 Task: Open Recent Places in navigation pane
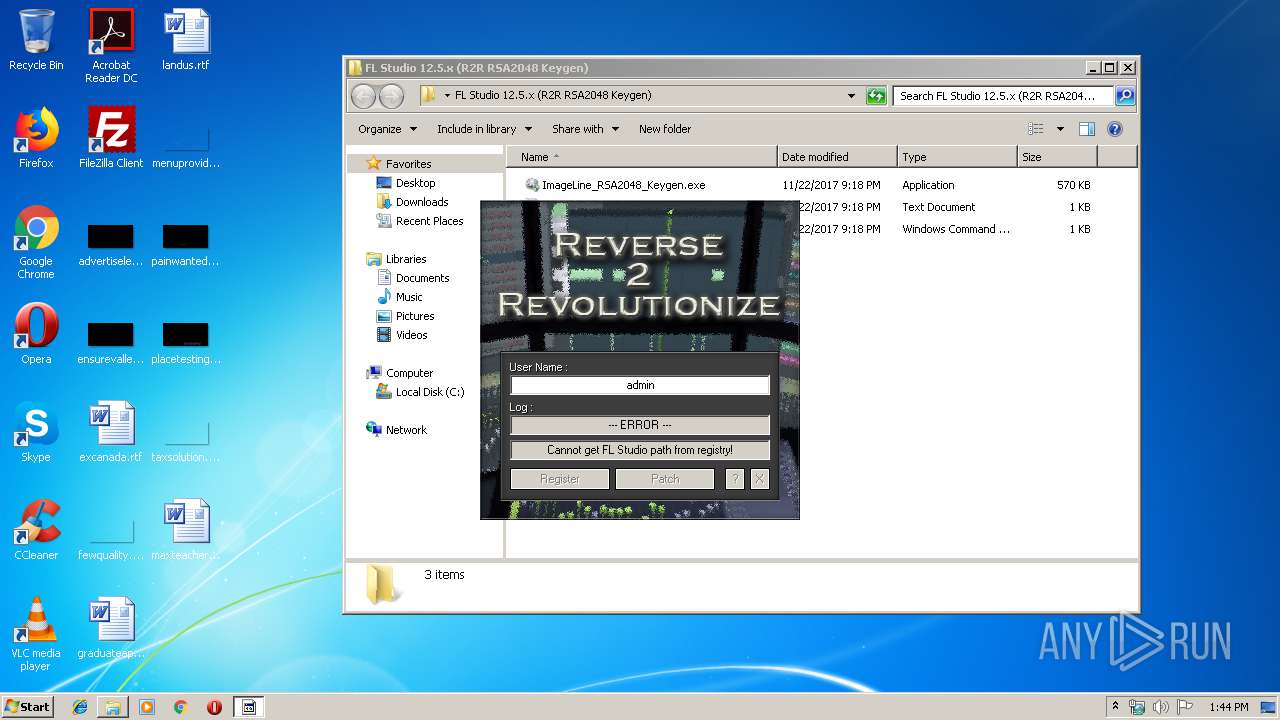pos(429,221)
